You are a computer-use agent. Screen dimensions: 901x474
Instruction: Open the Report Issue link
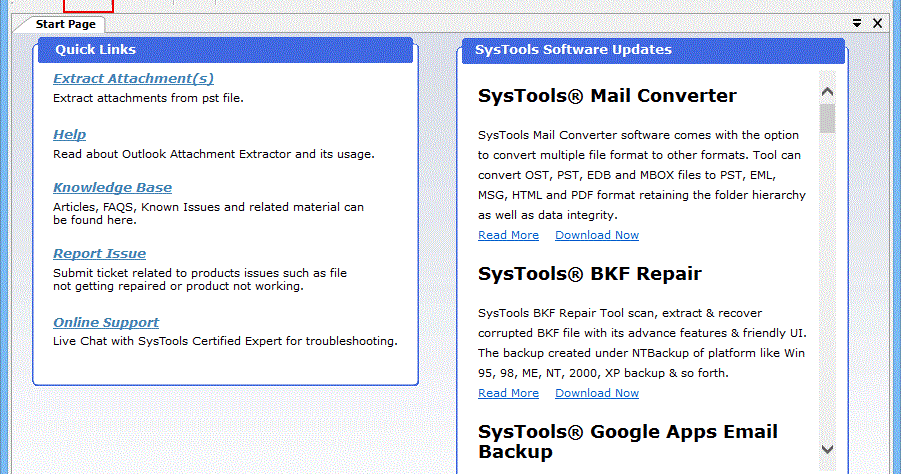click(99, 253)
